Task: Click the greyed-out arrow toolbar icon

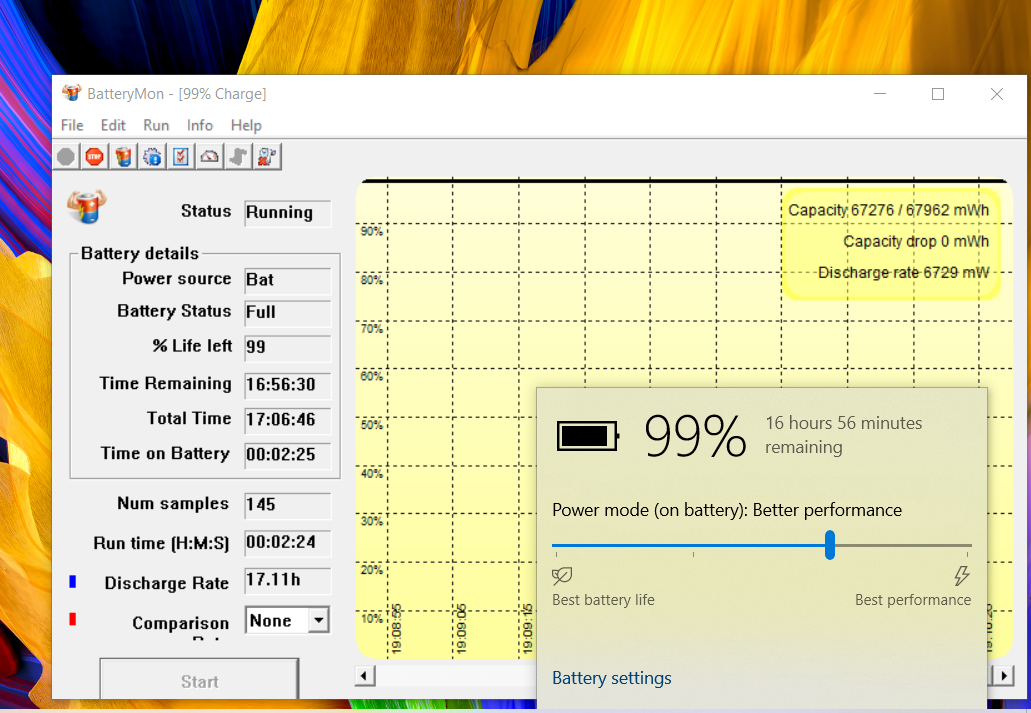Action: 238,157
